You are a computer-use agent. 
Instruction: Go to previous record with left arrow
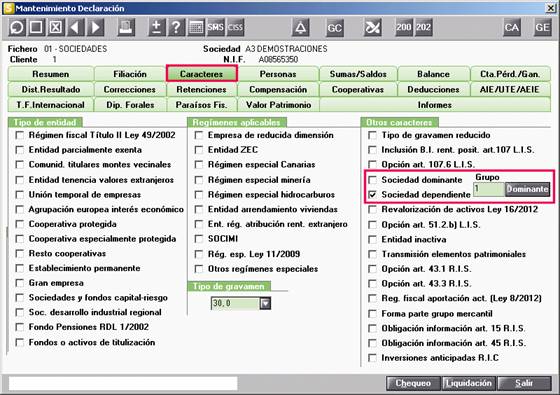(x=75, y=28)
